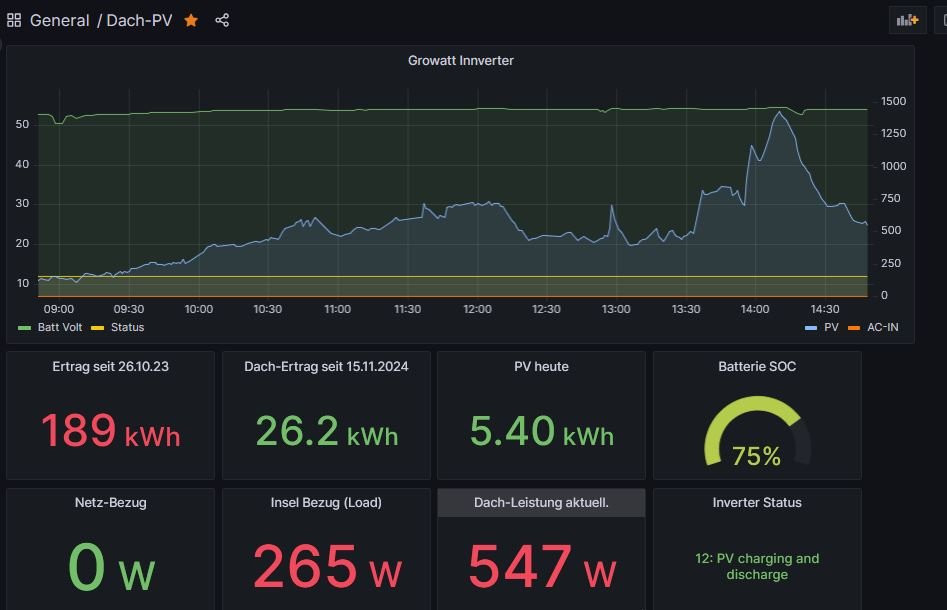The height and width of the screenshot is (610, 947).
Task: Click the green Batt Volt color swatch
Action: [25, 328]
